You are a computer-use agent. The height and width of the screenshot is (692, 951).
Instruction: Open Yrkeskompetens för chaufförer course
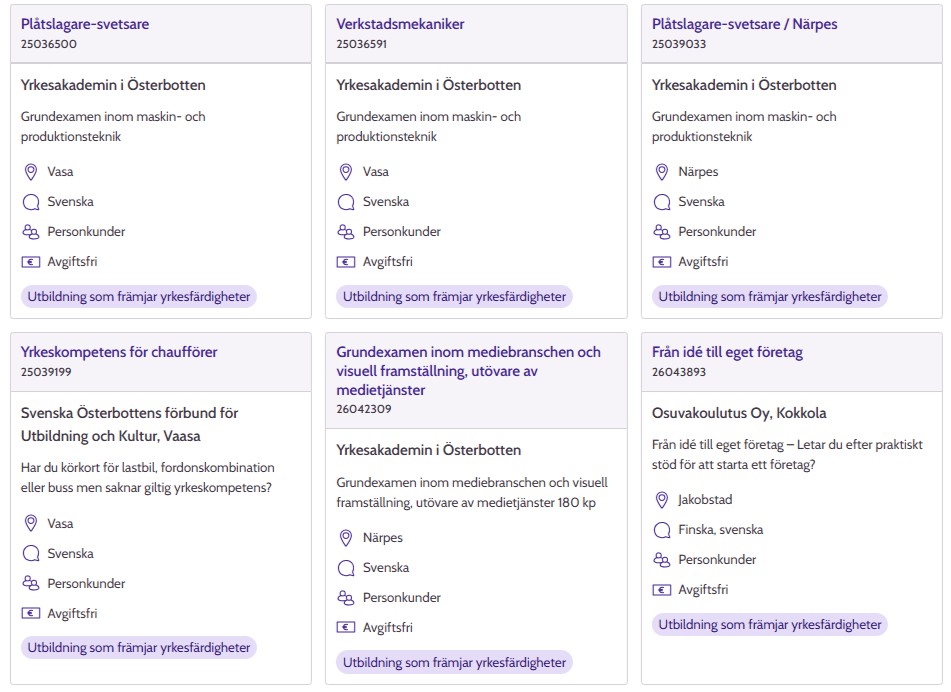(x=119, y=352)
